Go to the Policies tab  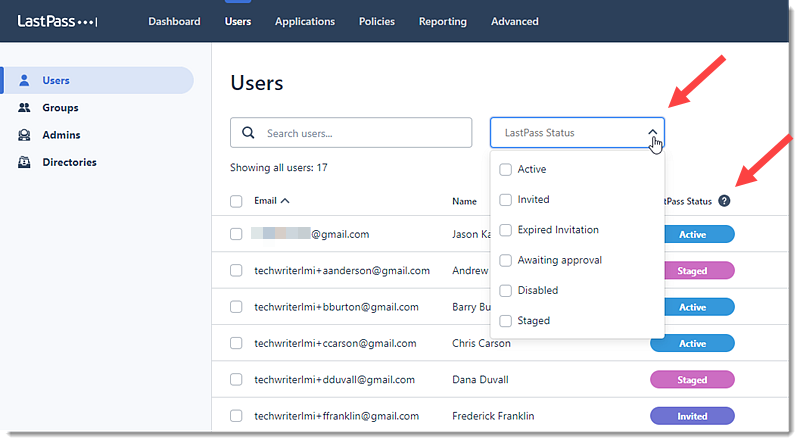click(x=377, y=21)
